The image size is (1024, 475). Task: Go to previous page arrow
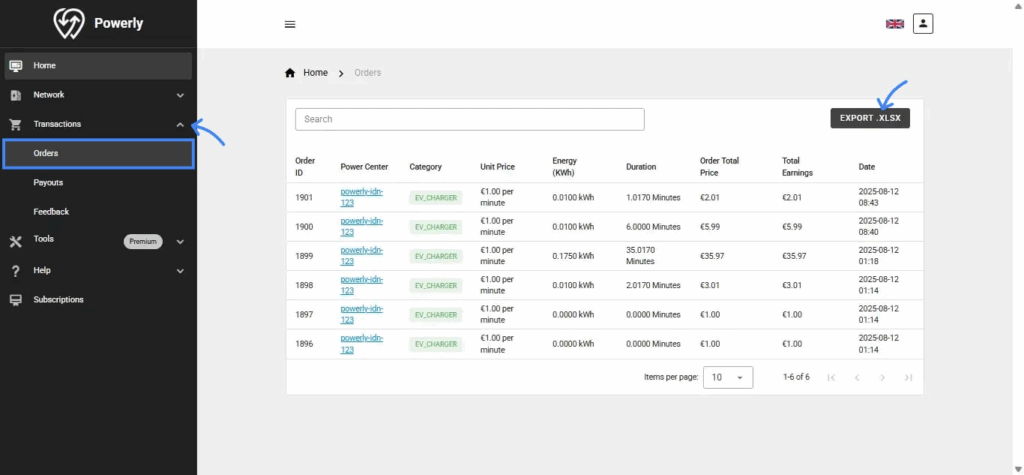tap(856, 377)
